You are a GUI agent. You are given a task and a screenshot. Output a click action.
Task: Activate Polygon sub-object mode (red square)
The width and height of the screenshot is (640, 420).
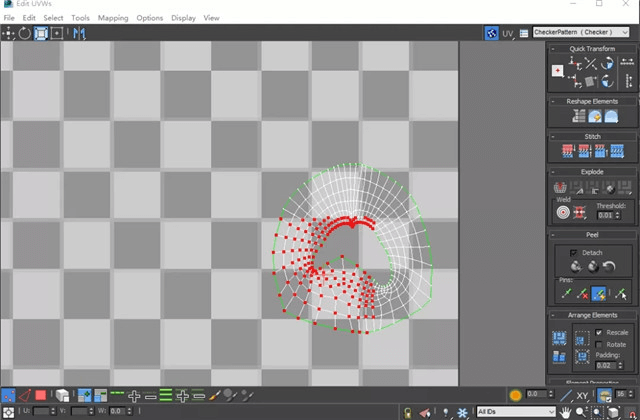click(x=41, y=396)
